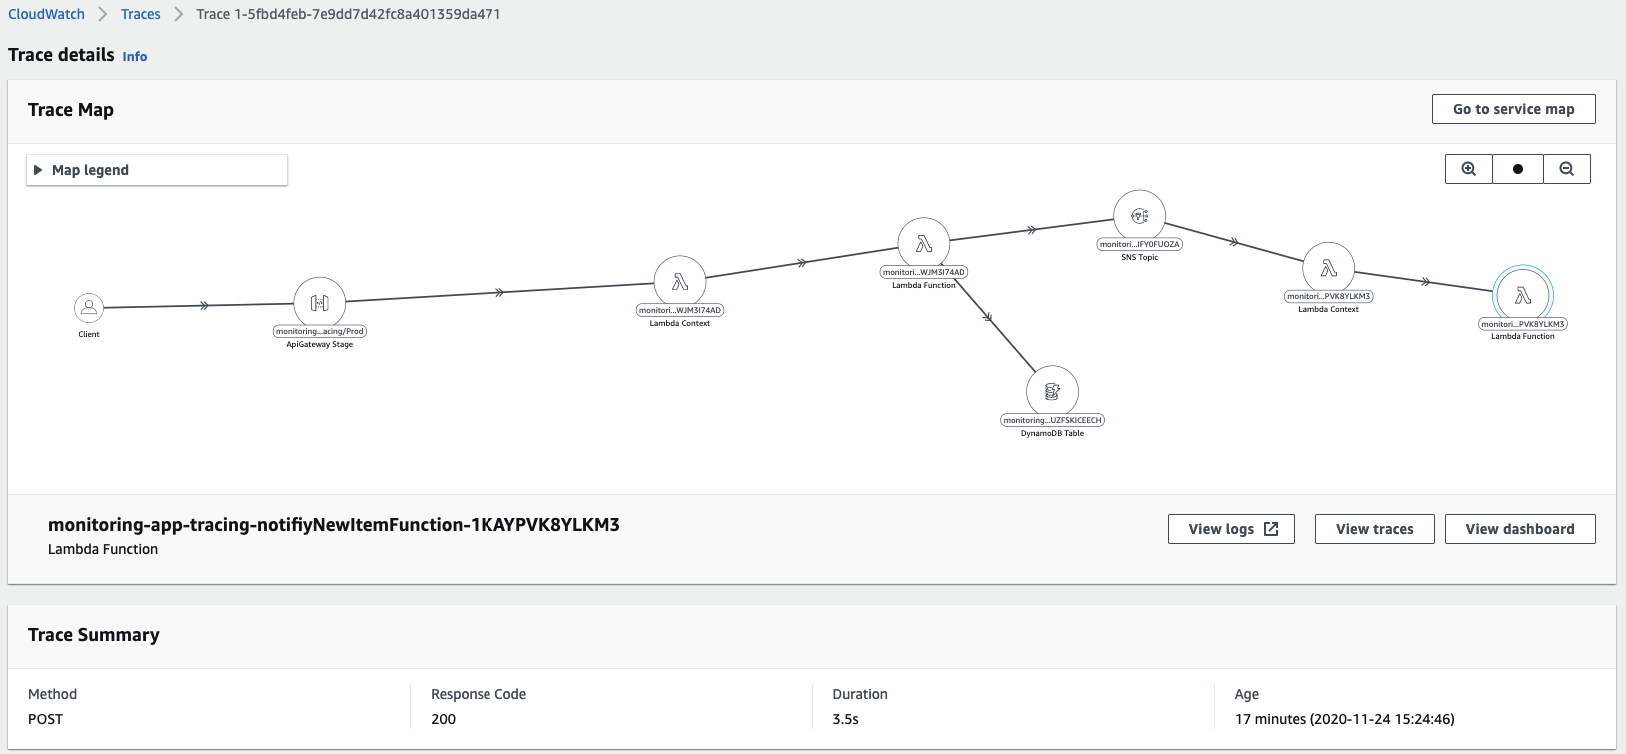The image size is (1626, 754).
Task: Click the Method value POST
Action: [45, 719]
